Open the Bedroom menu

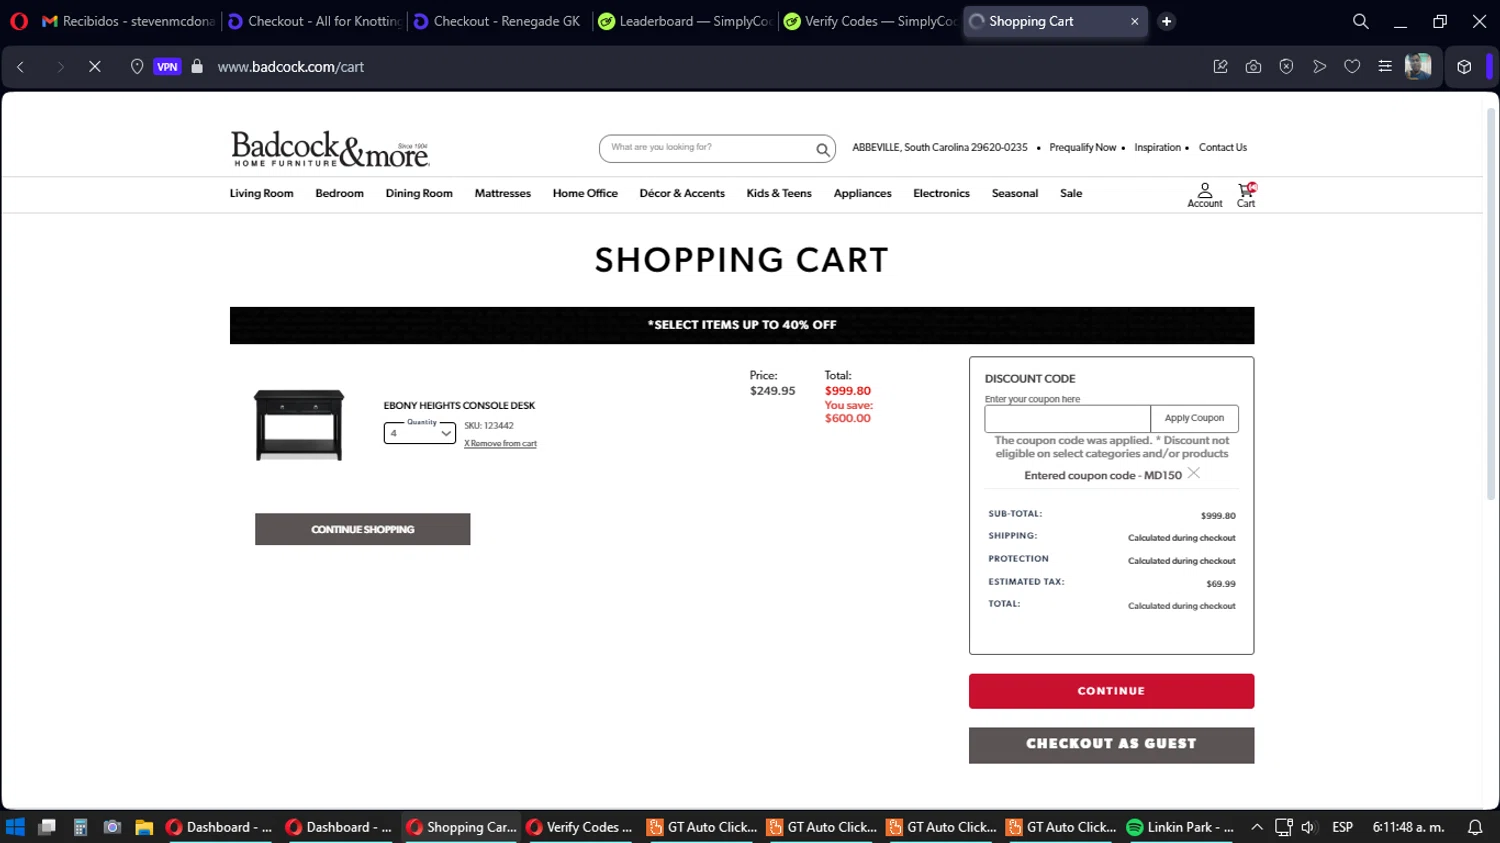point(340,194)
